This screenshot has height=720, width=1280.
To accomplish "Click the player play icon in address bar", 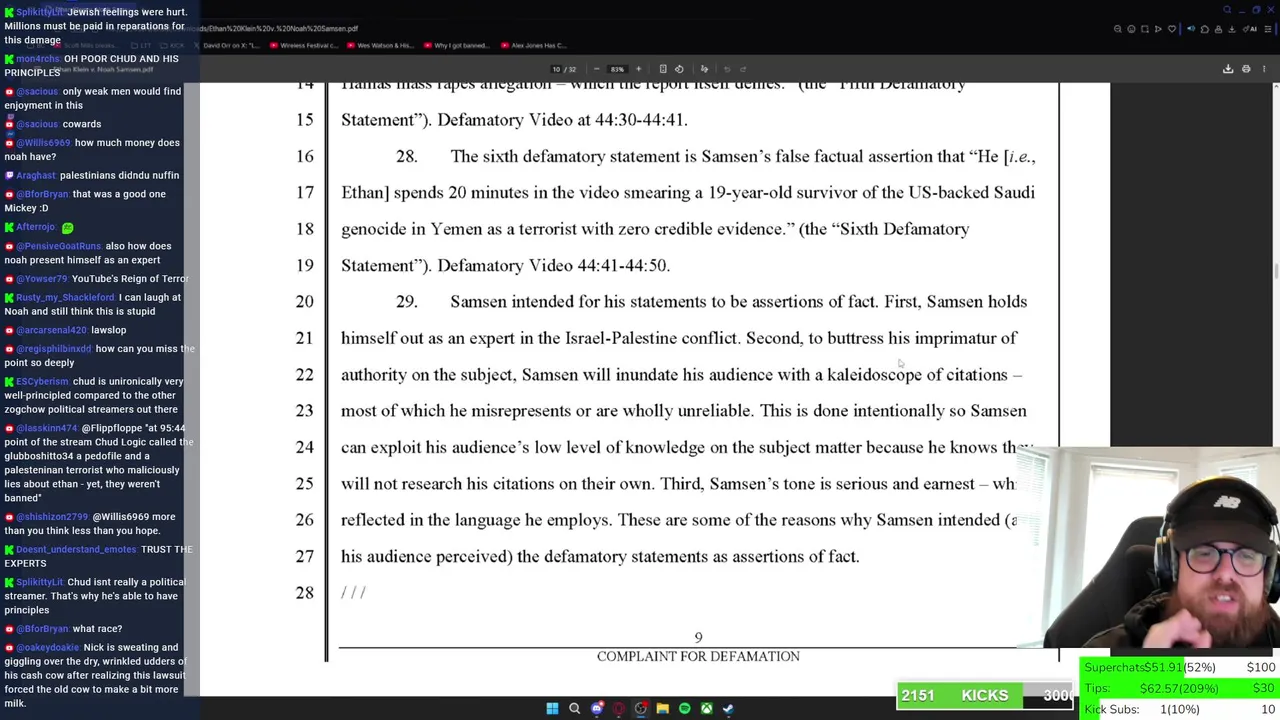I will coord(1158,29).
